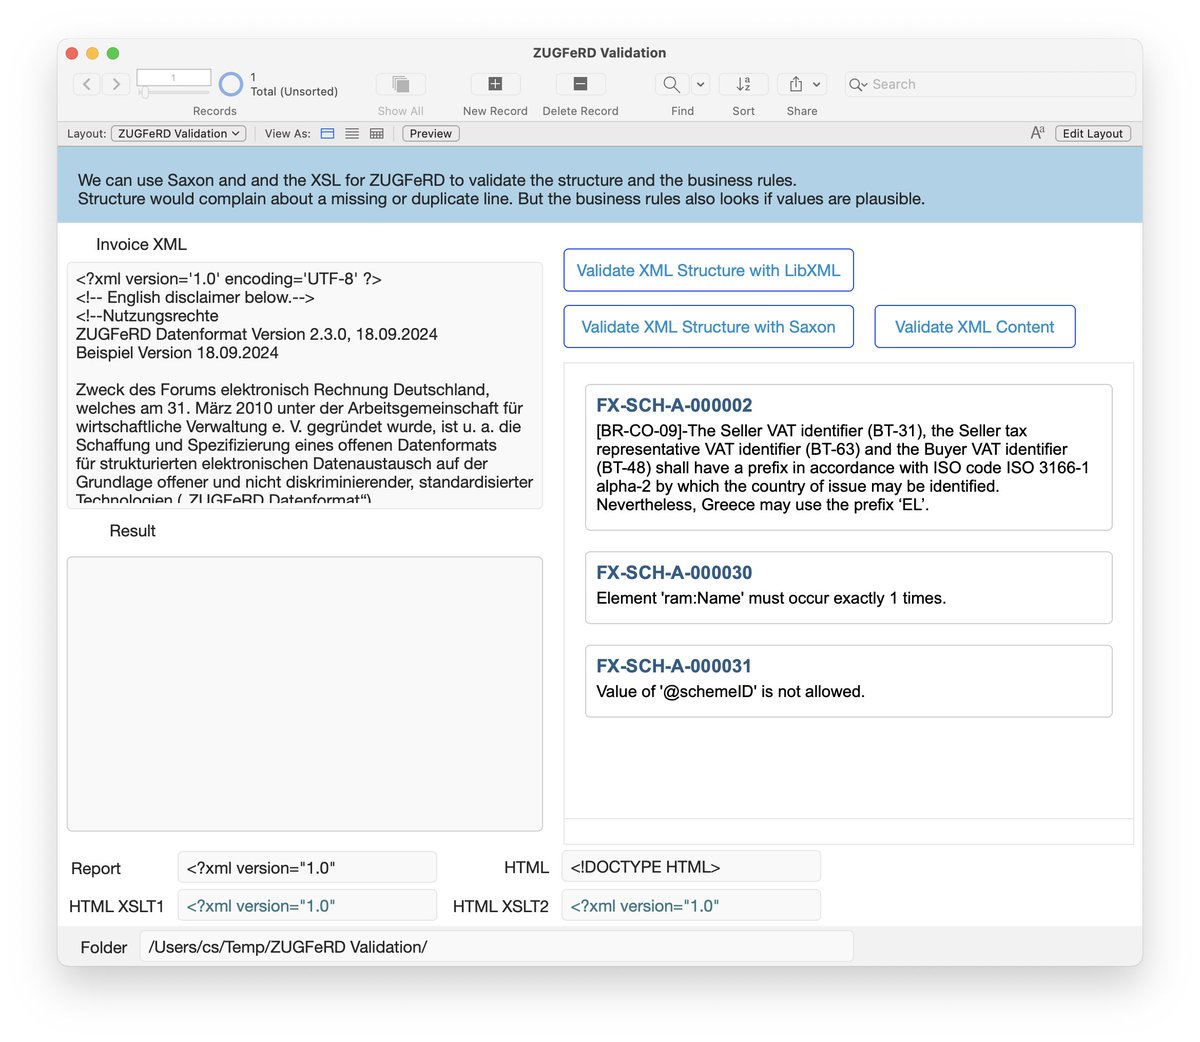Expand the Share dropdown chevron
The height and width of the screenshot is (1042, 1200).
coord(817,84)
